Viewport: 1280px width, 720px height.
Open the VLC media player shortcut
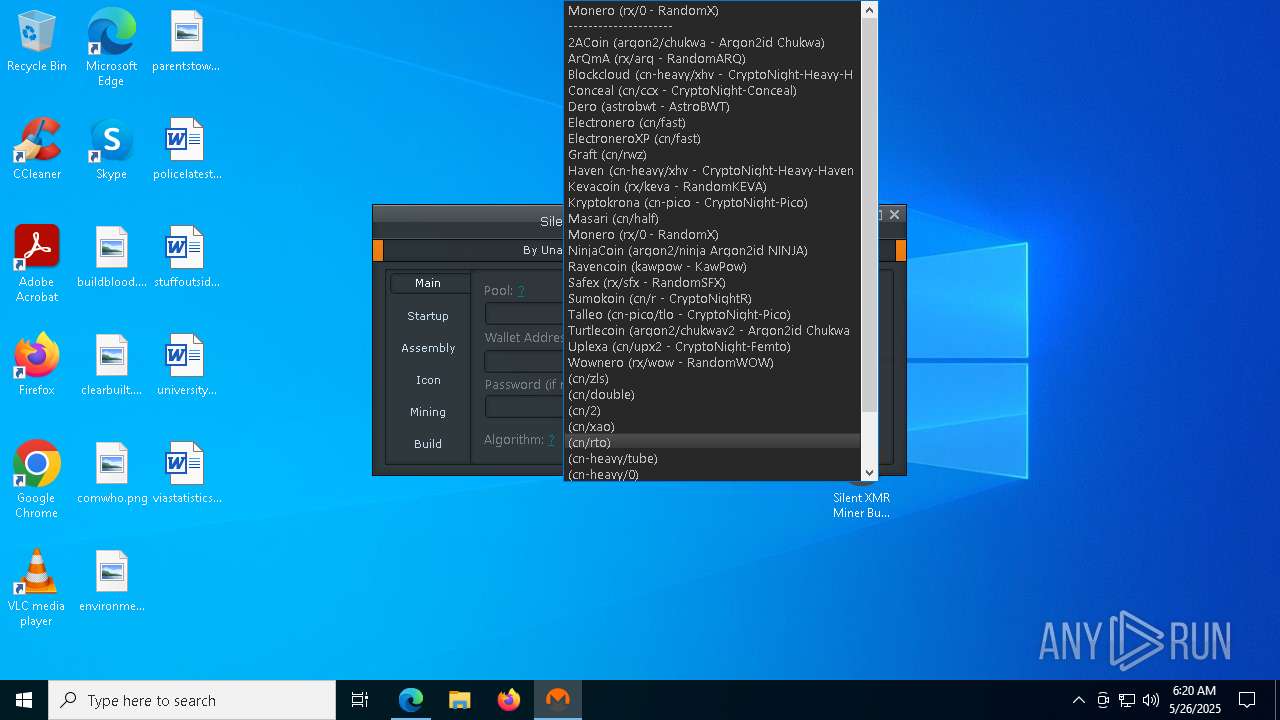[x=37, y=589]
